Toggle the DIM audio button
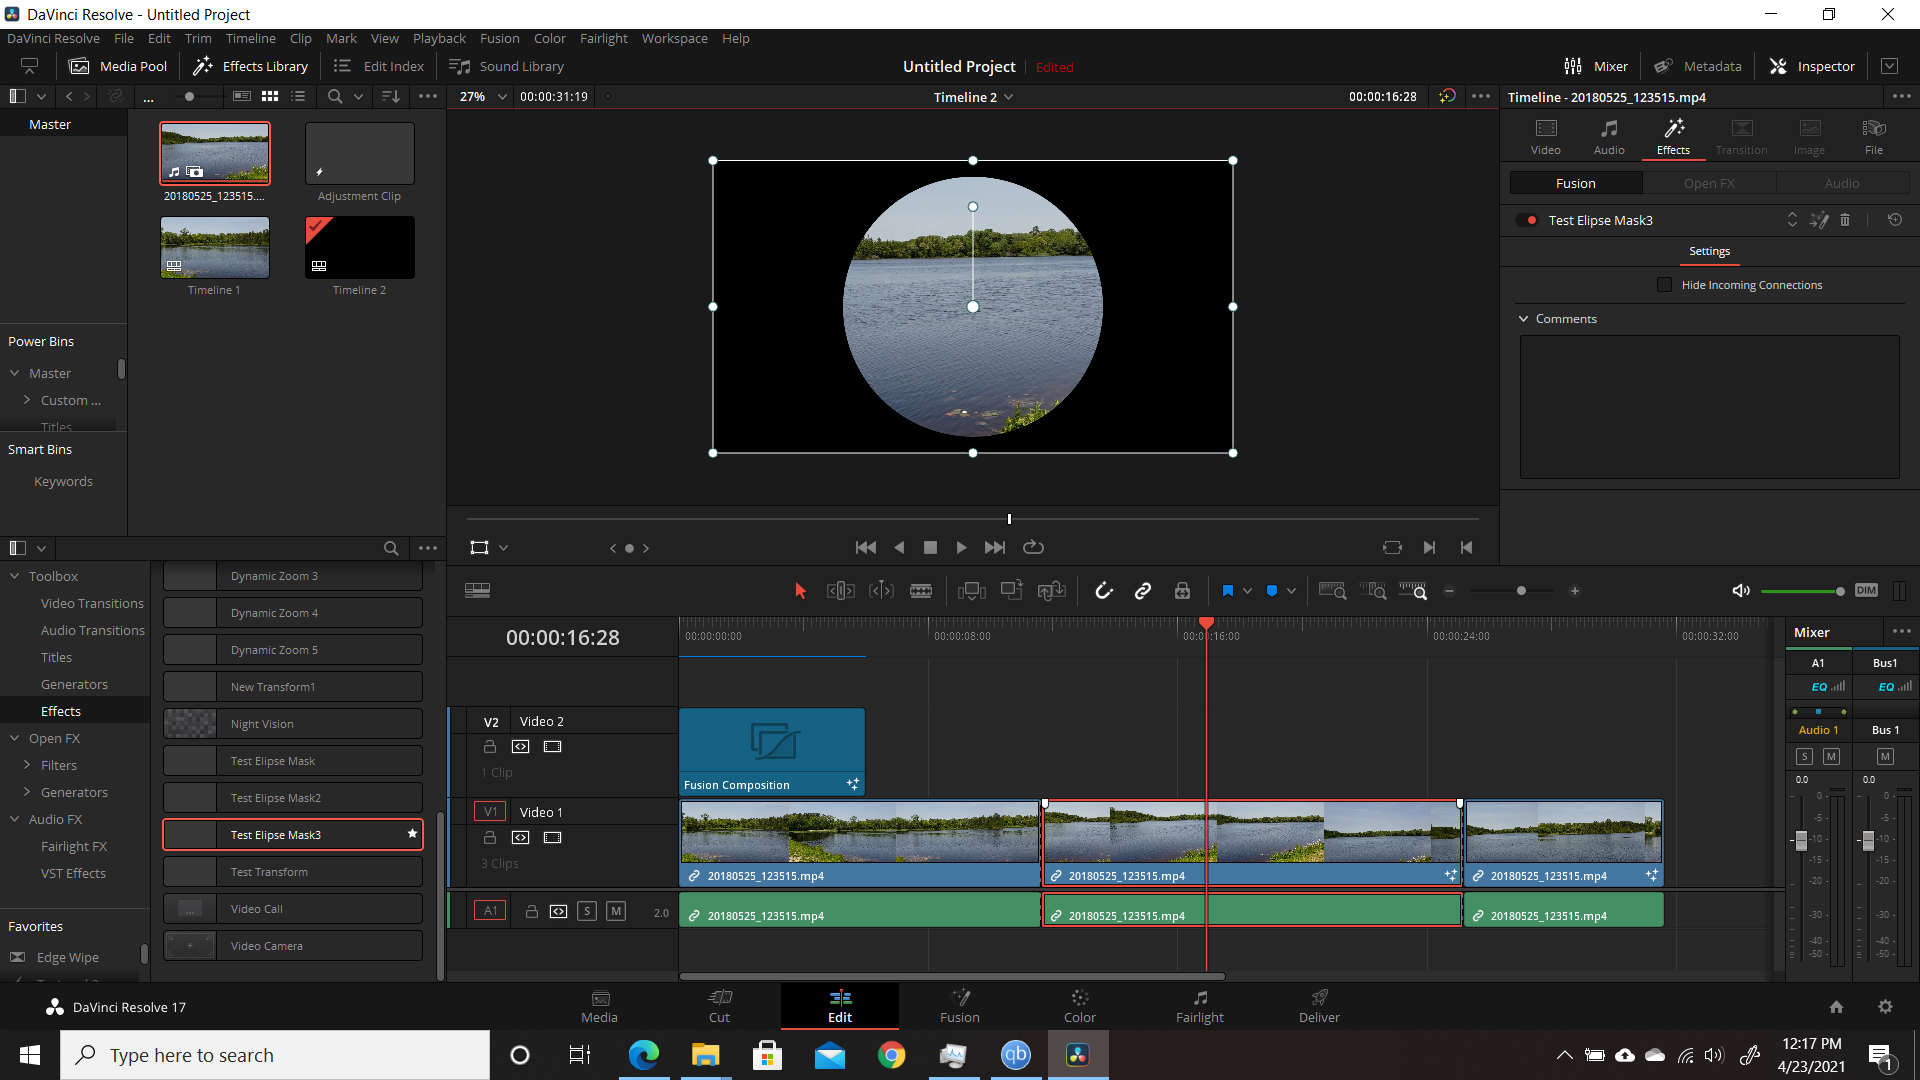The image size is (1920, 1080). point(1866,590)
